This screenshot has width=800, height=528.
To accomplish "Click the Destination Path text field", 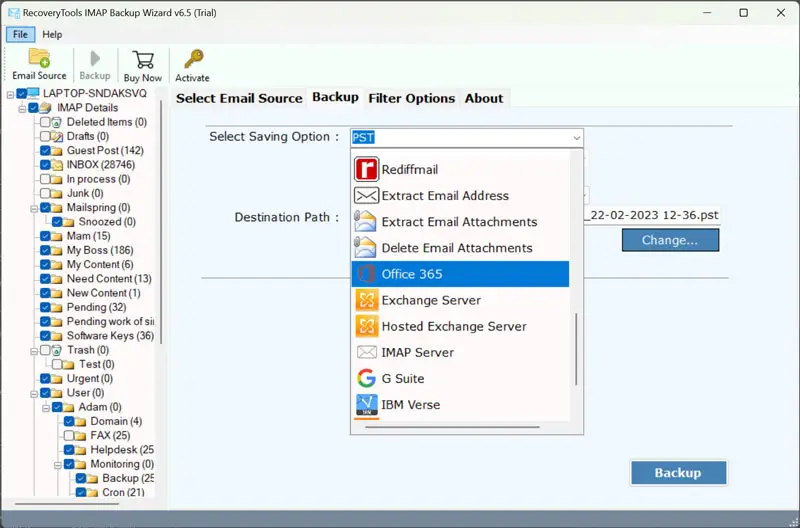I will tap(652, 215).
